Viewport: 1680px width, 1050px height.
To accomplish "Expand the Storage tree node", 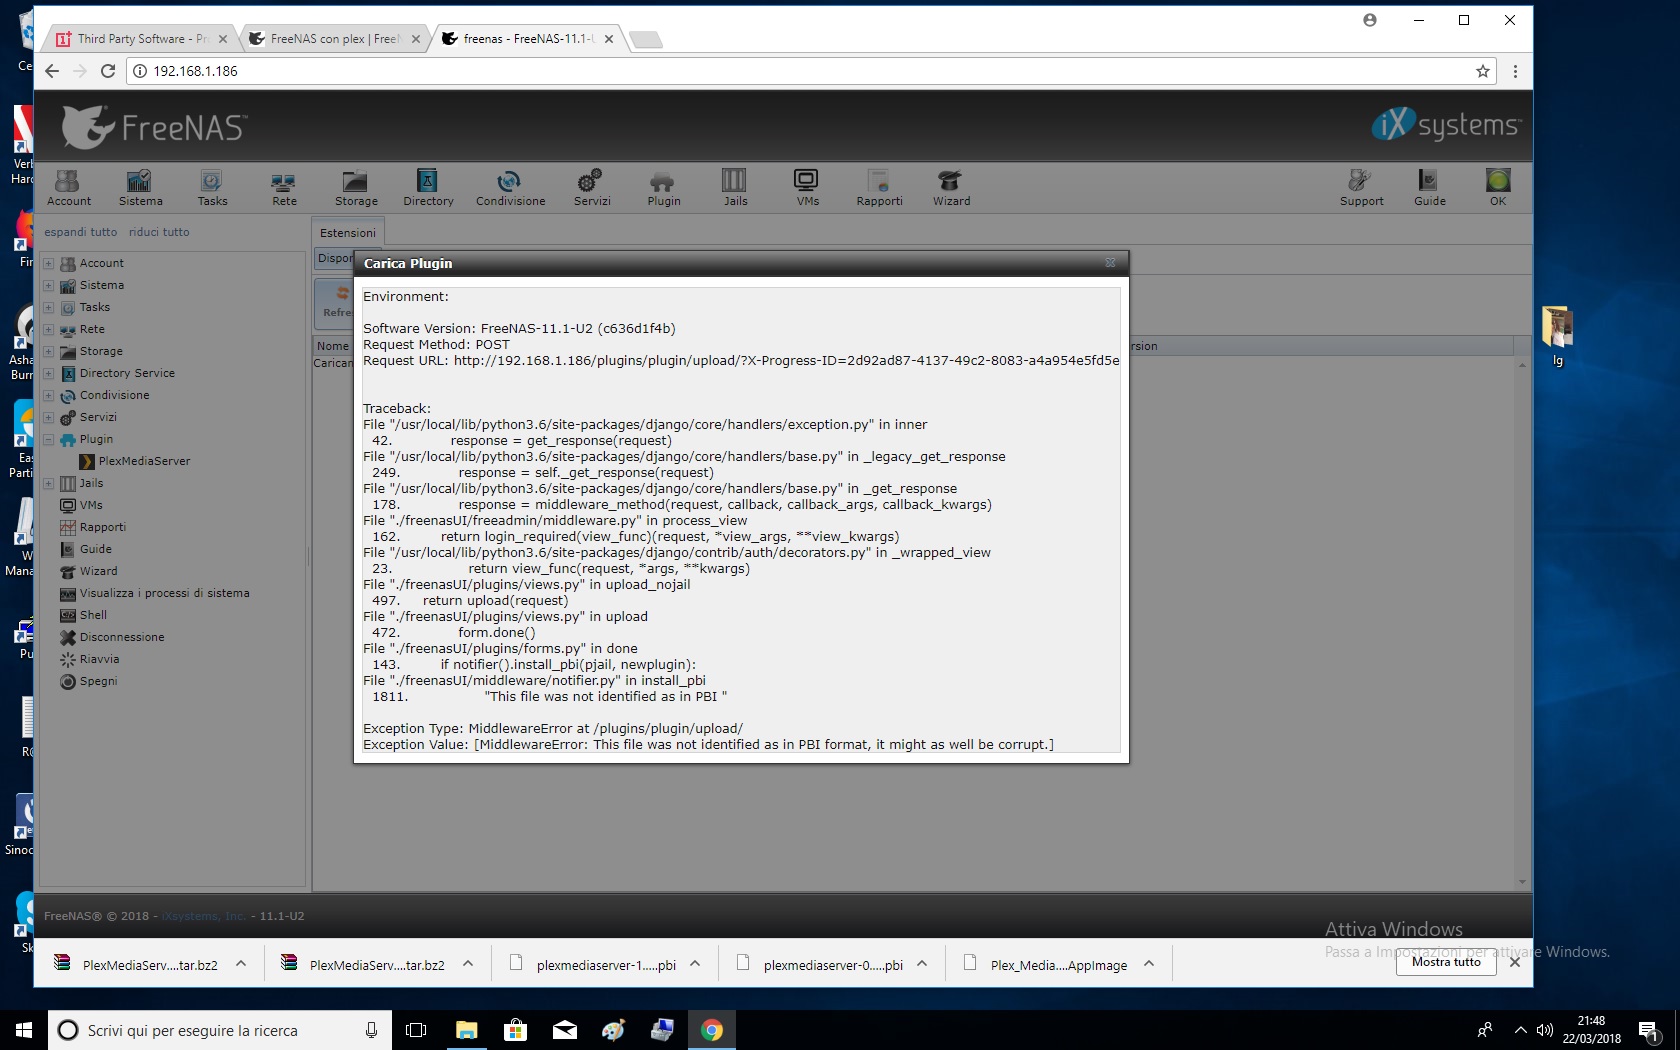I will 48,351.
